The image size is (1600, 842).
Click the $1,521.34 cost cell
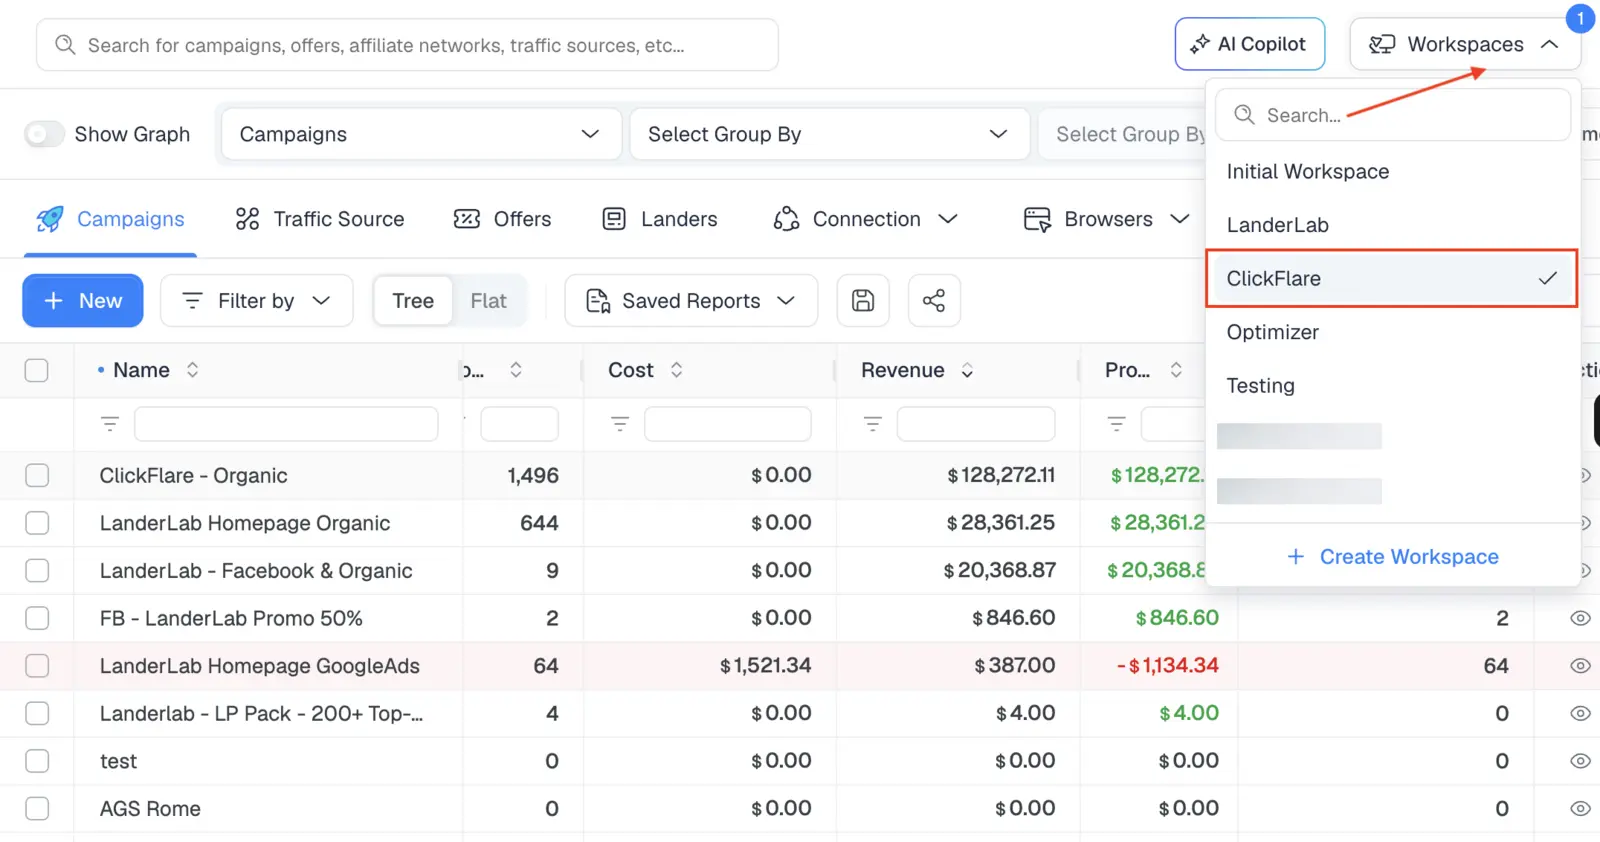pyautogui.click(x=765, y=666)
